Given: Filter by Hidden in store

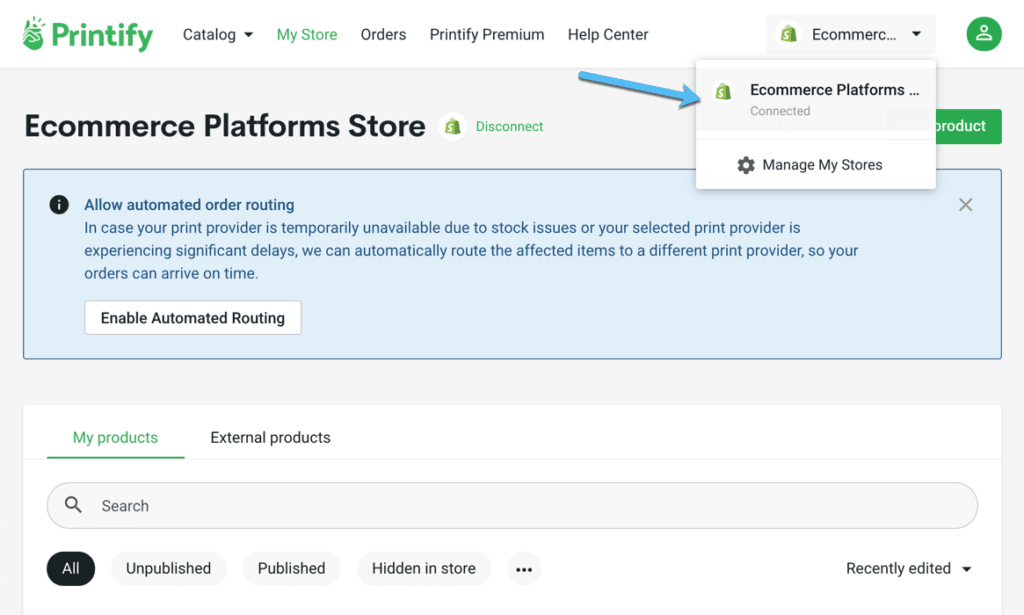Looking at the screenshot, I should 424,569.
